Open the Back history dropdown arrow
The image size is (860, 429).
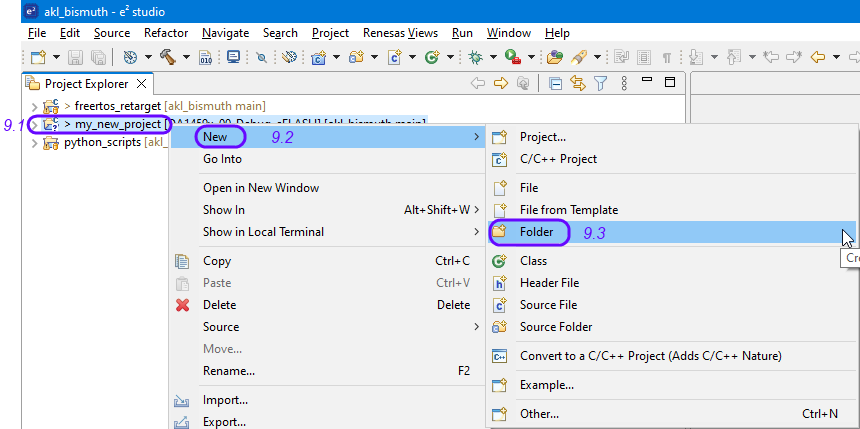click(836, 57)
